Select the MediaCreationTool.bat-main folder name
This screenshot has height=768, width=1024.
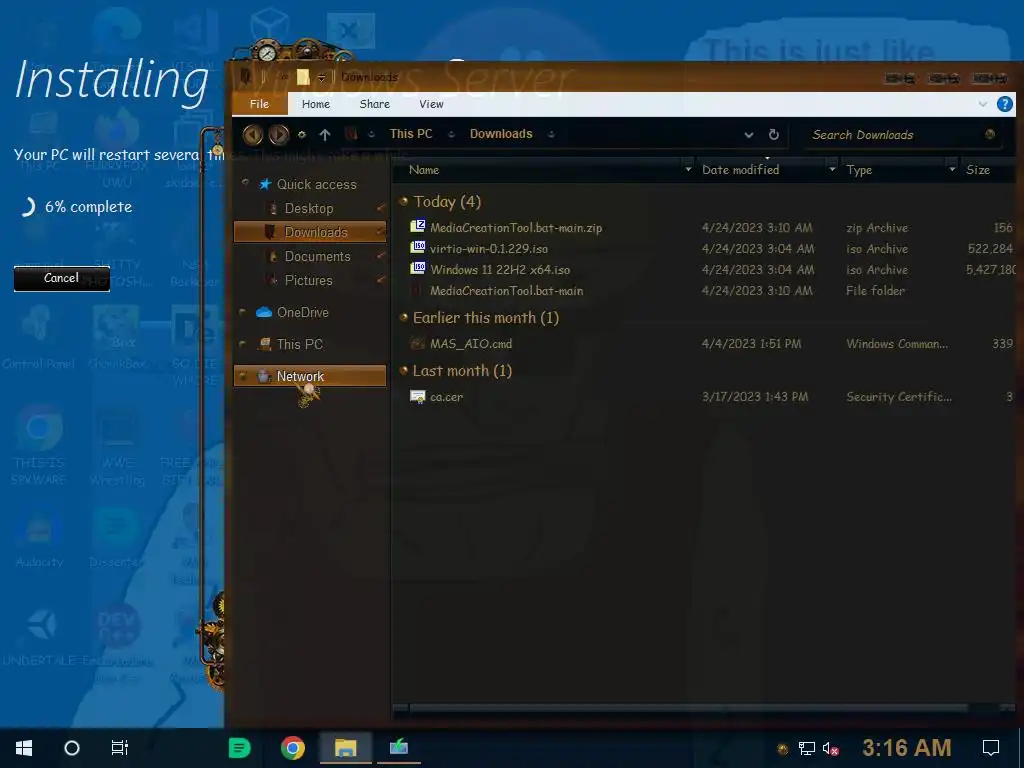507,291
